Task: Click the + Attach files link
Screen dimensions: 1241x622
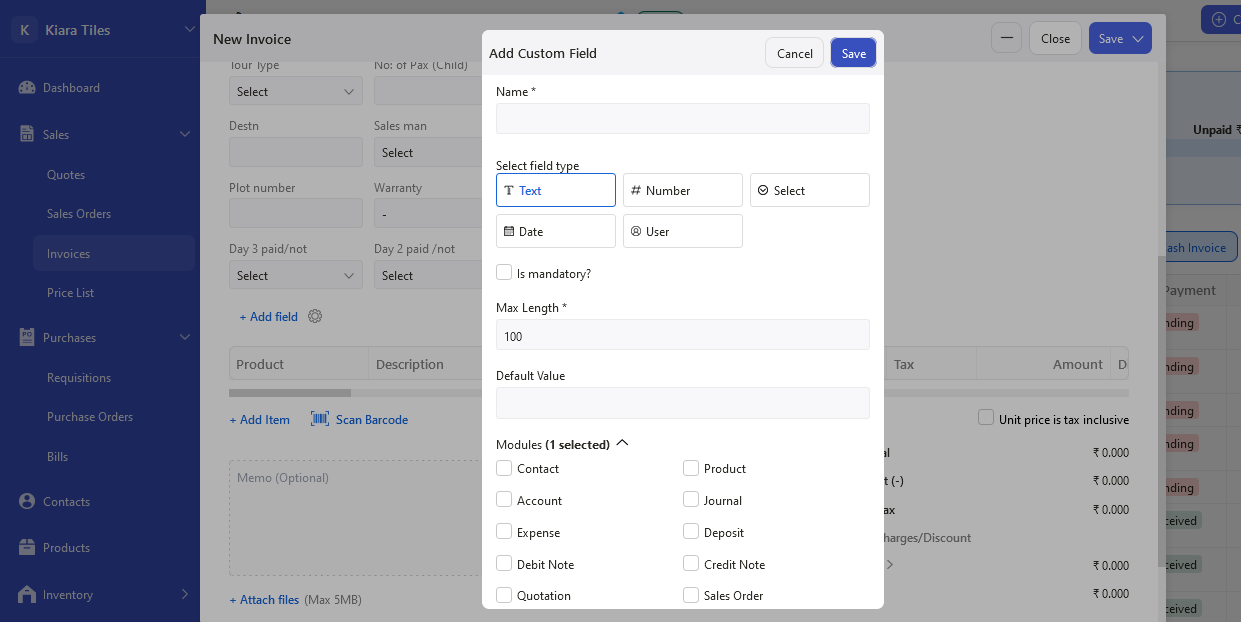Action: 265,600
